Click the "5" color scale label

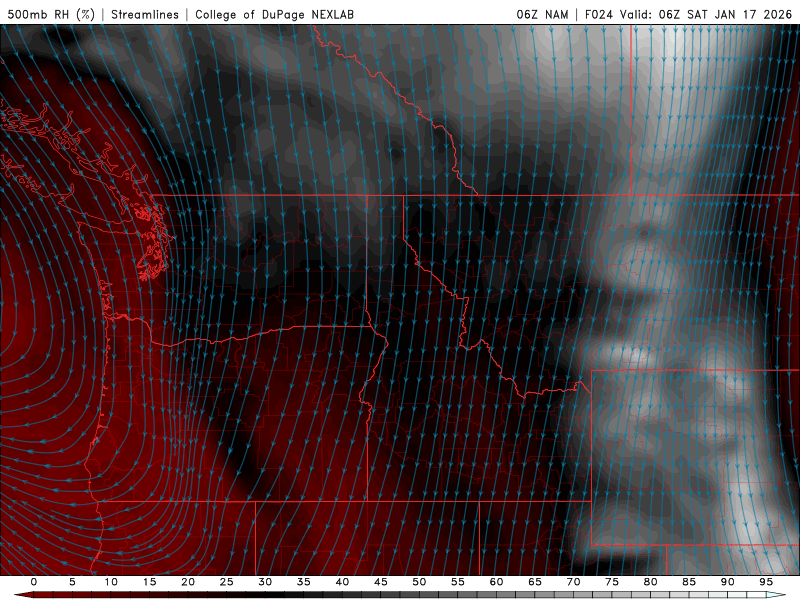72,582
